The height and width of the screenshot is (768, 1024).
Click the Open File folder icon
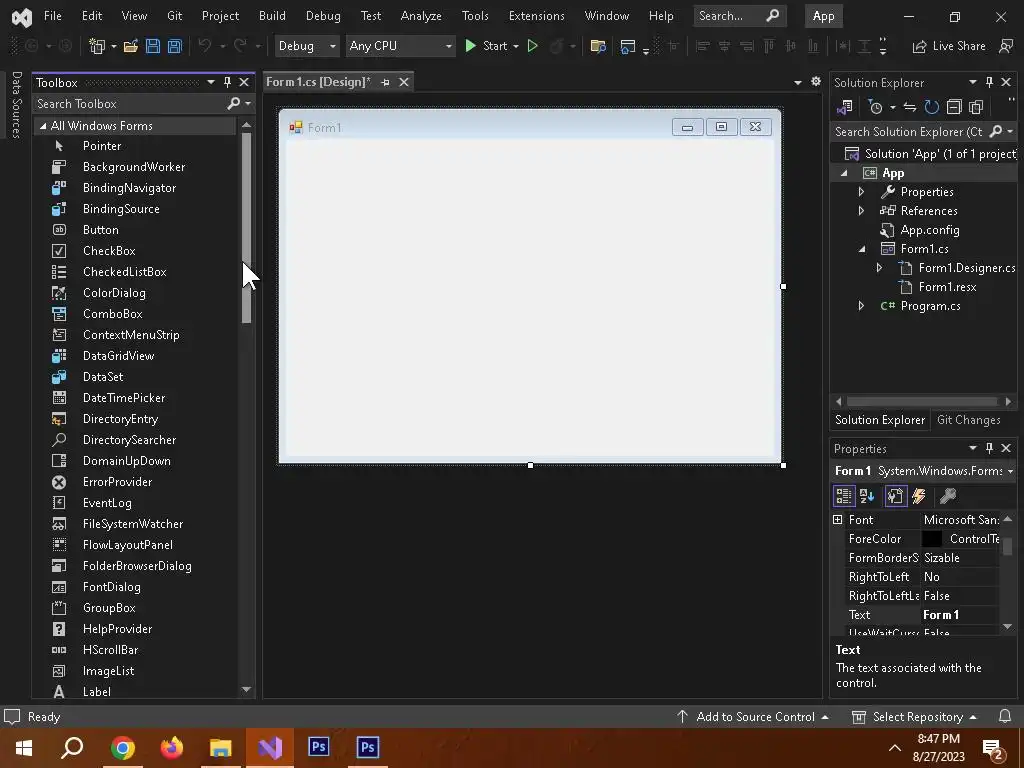131,46
